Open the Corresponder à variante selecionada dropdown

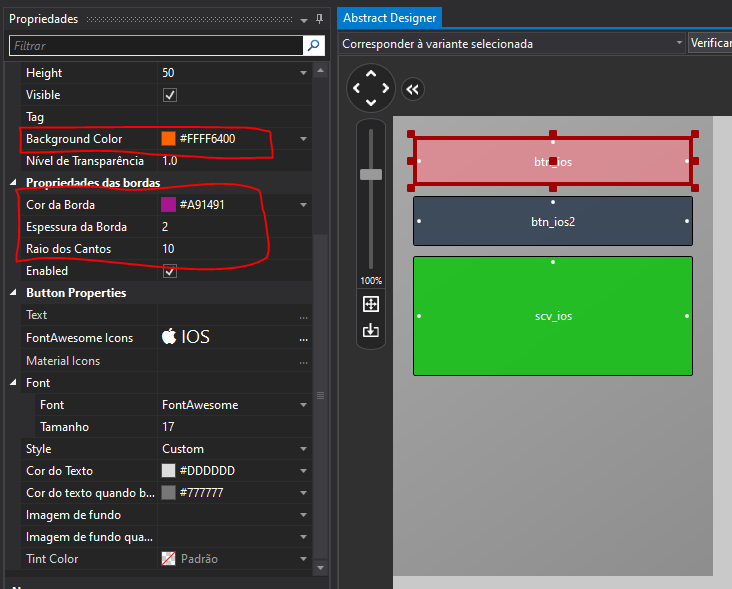[512, 43]
